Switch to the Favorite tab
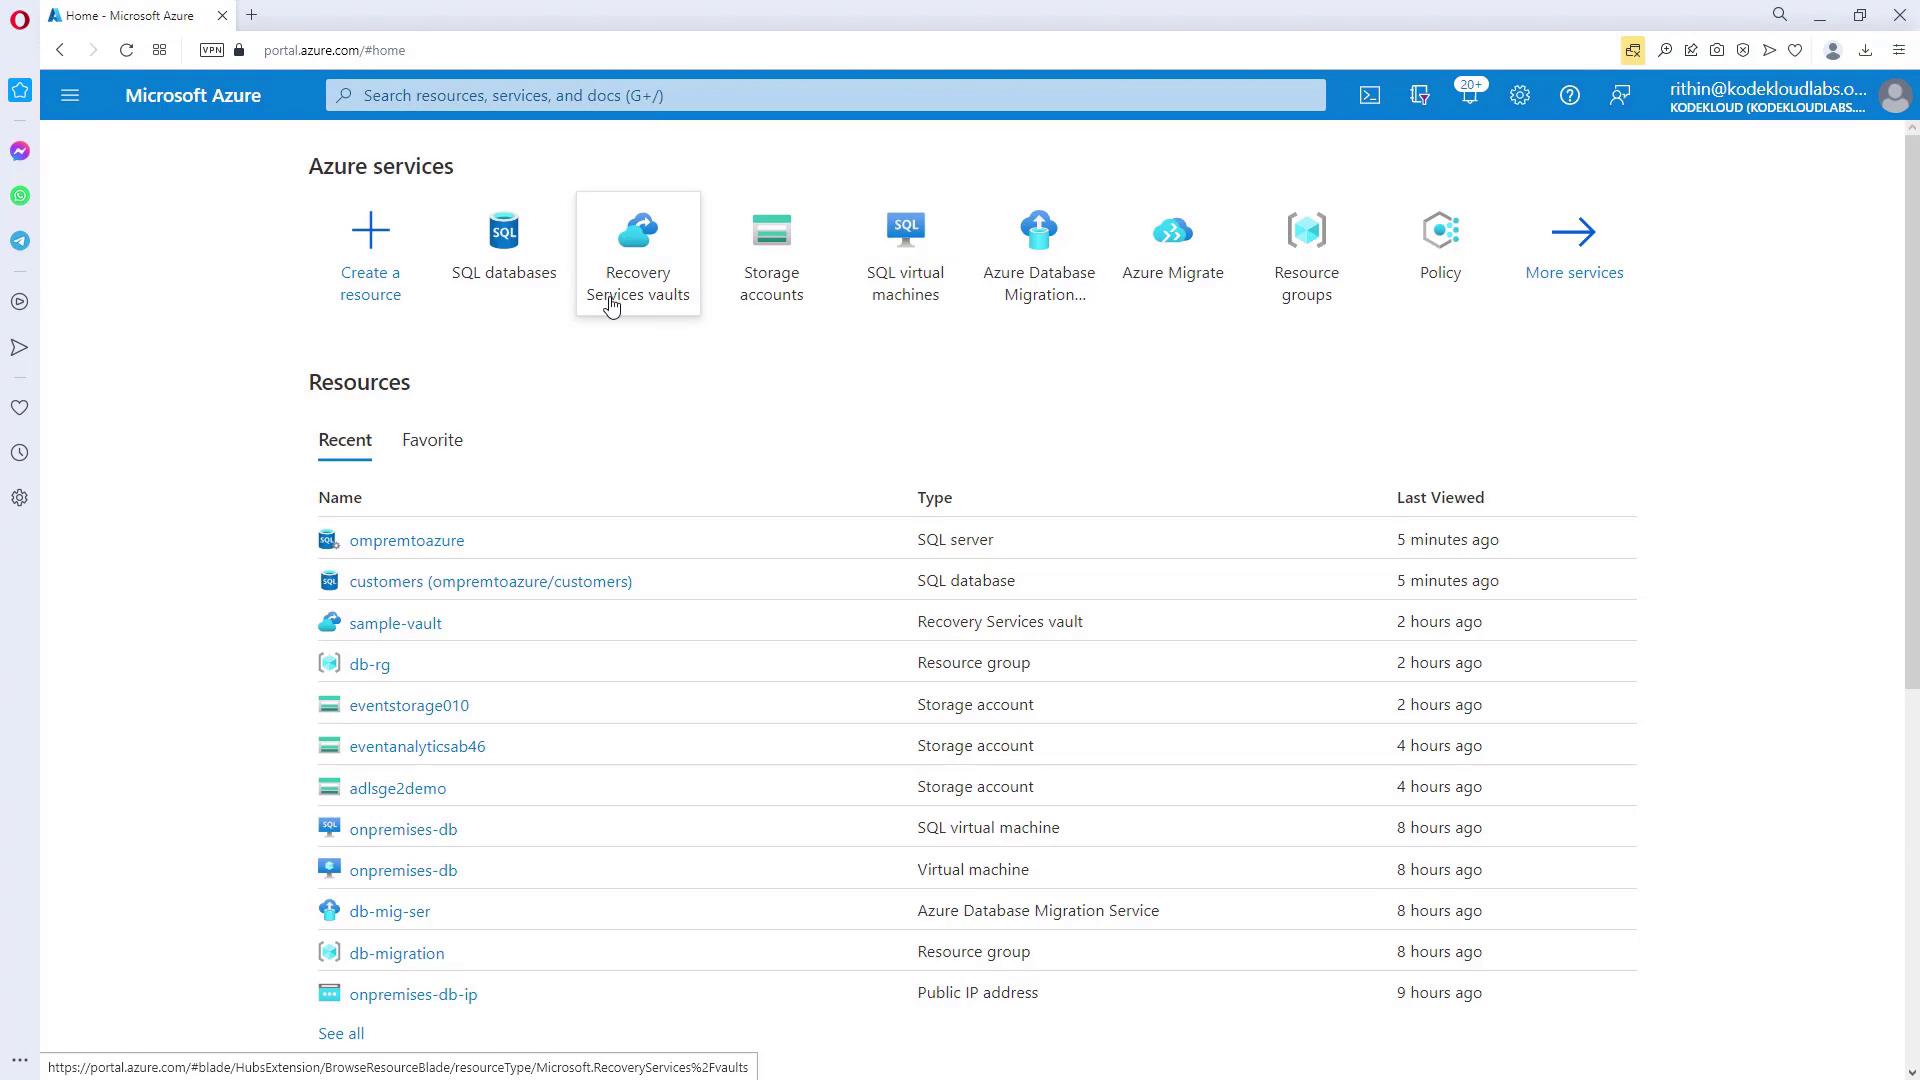This screenshot has width=1920, height=1080. [x=432, y=440]
